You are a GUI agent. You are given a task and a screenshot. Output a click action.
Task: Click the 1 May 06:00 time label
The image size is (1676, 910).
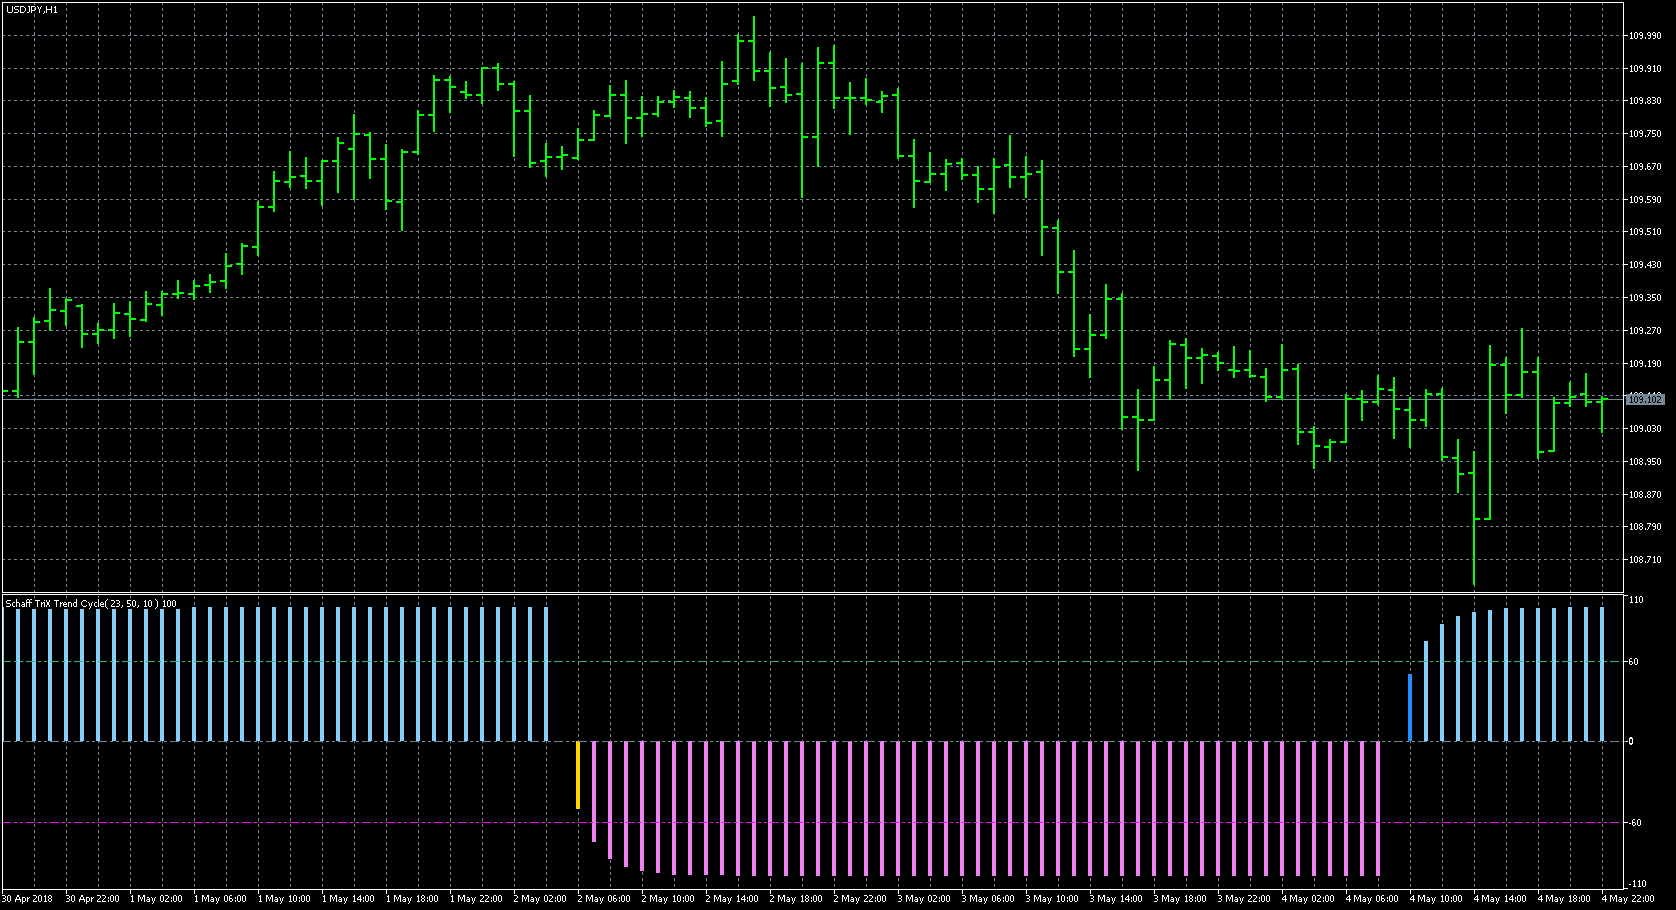(220, 899)
